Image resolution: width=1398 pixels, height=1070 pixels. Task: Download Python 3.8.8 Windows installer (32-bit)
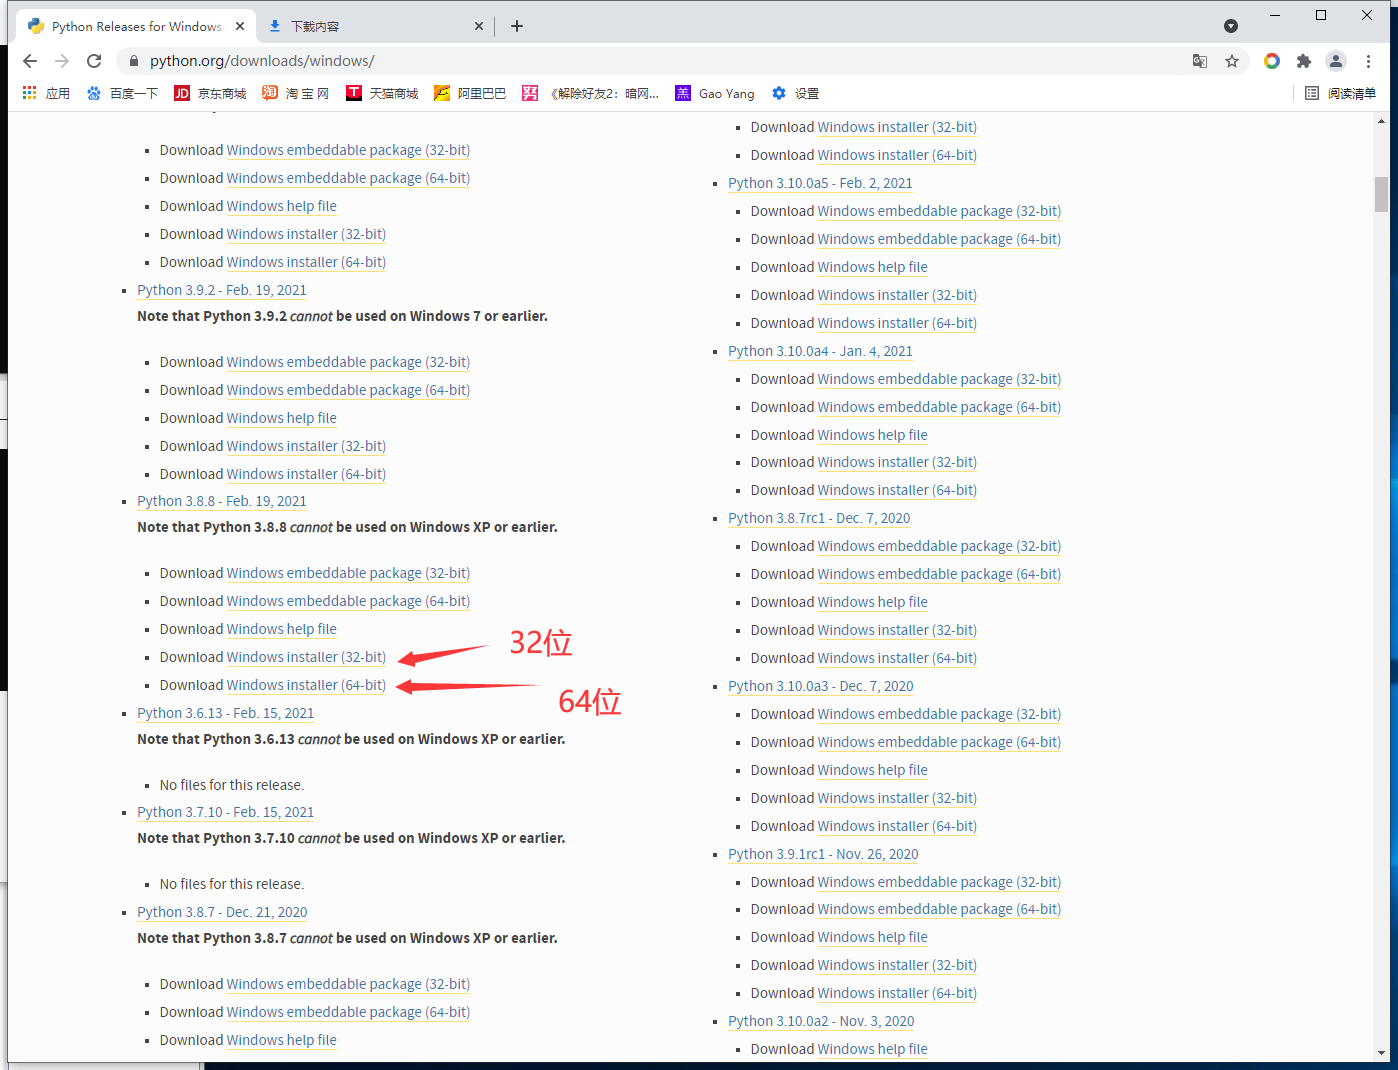click(x=306, y=657)
